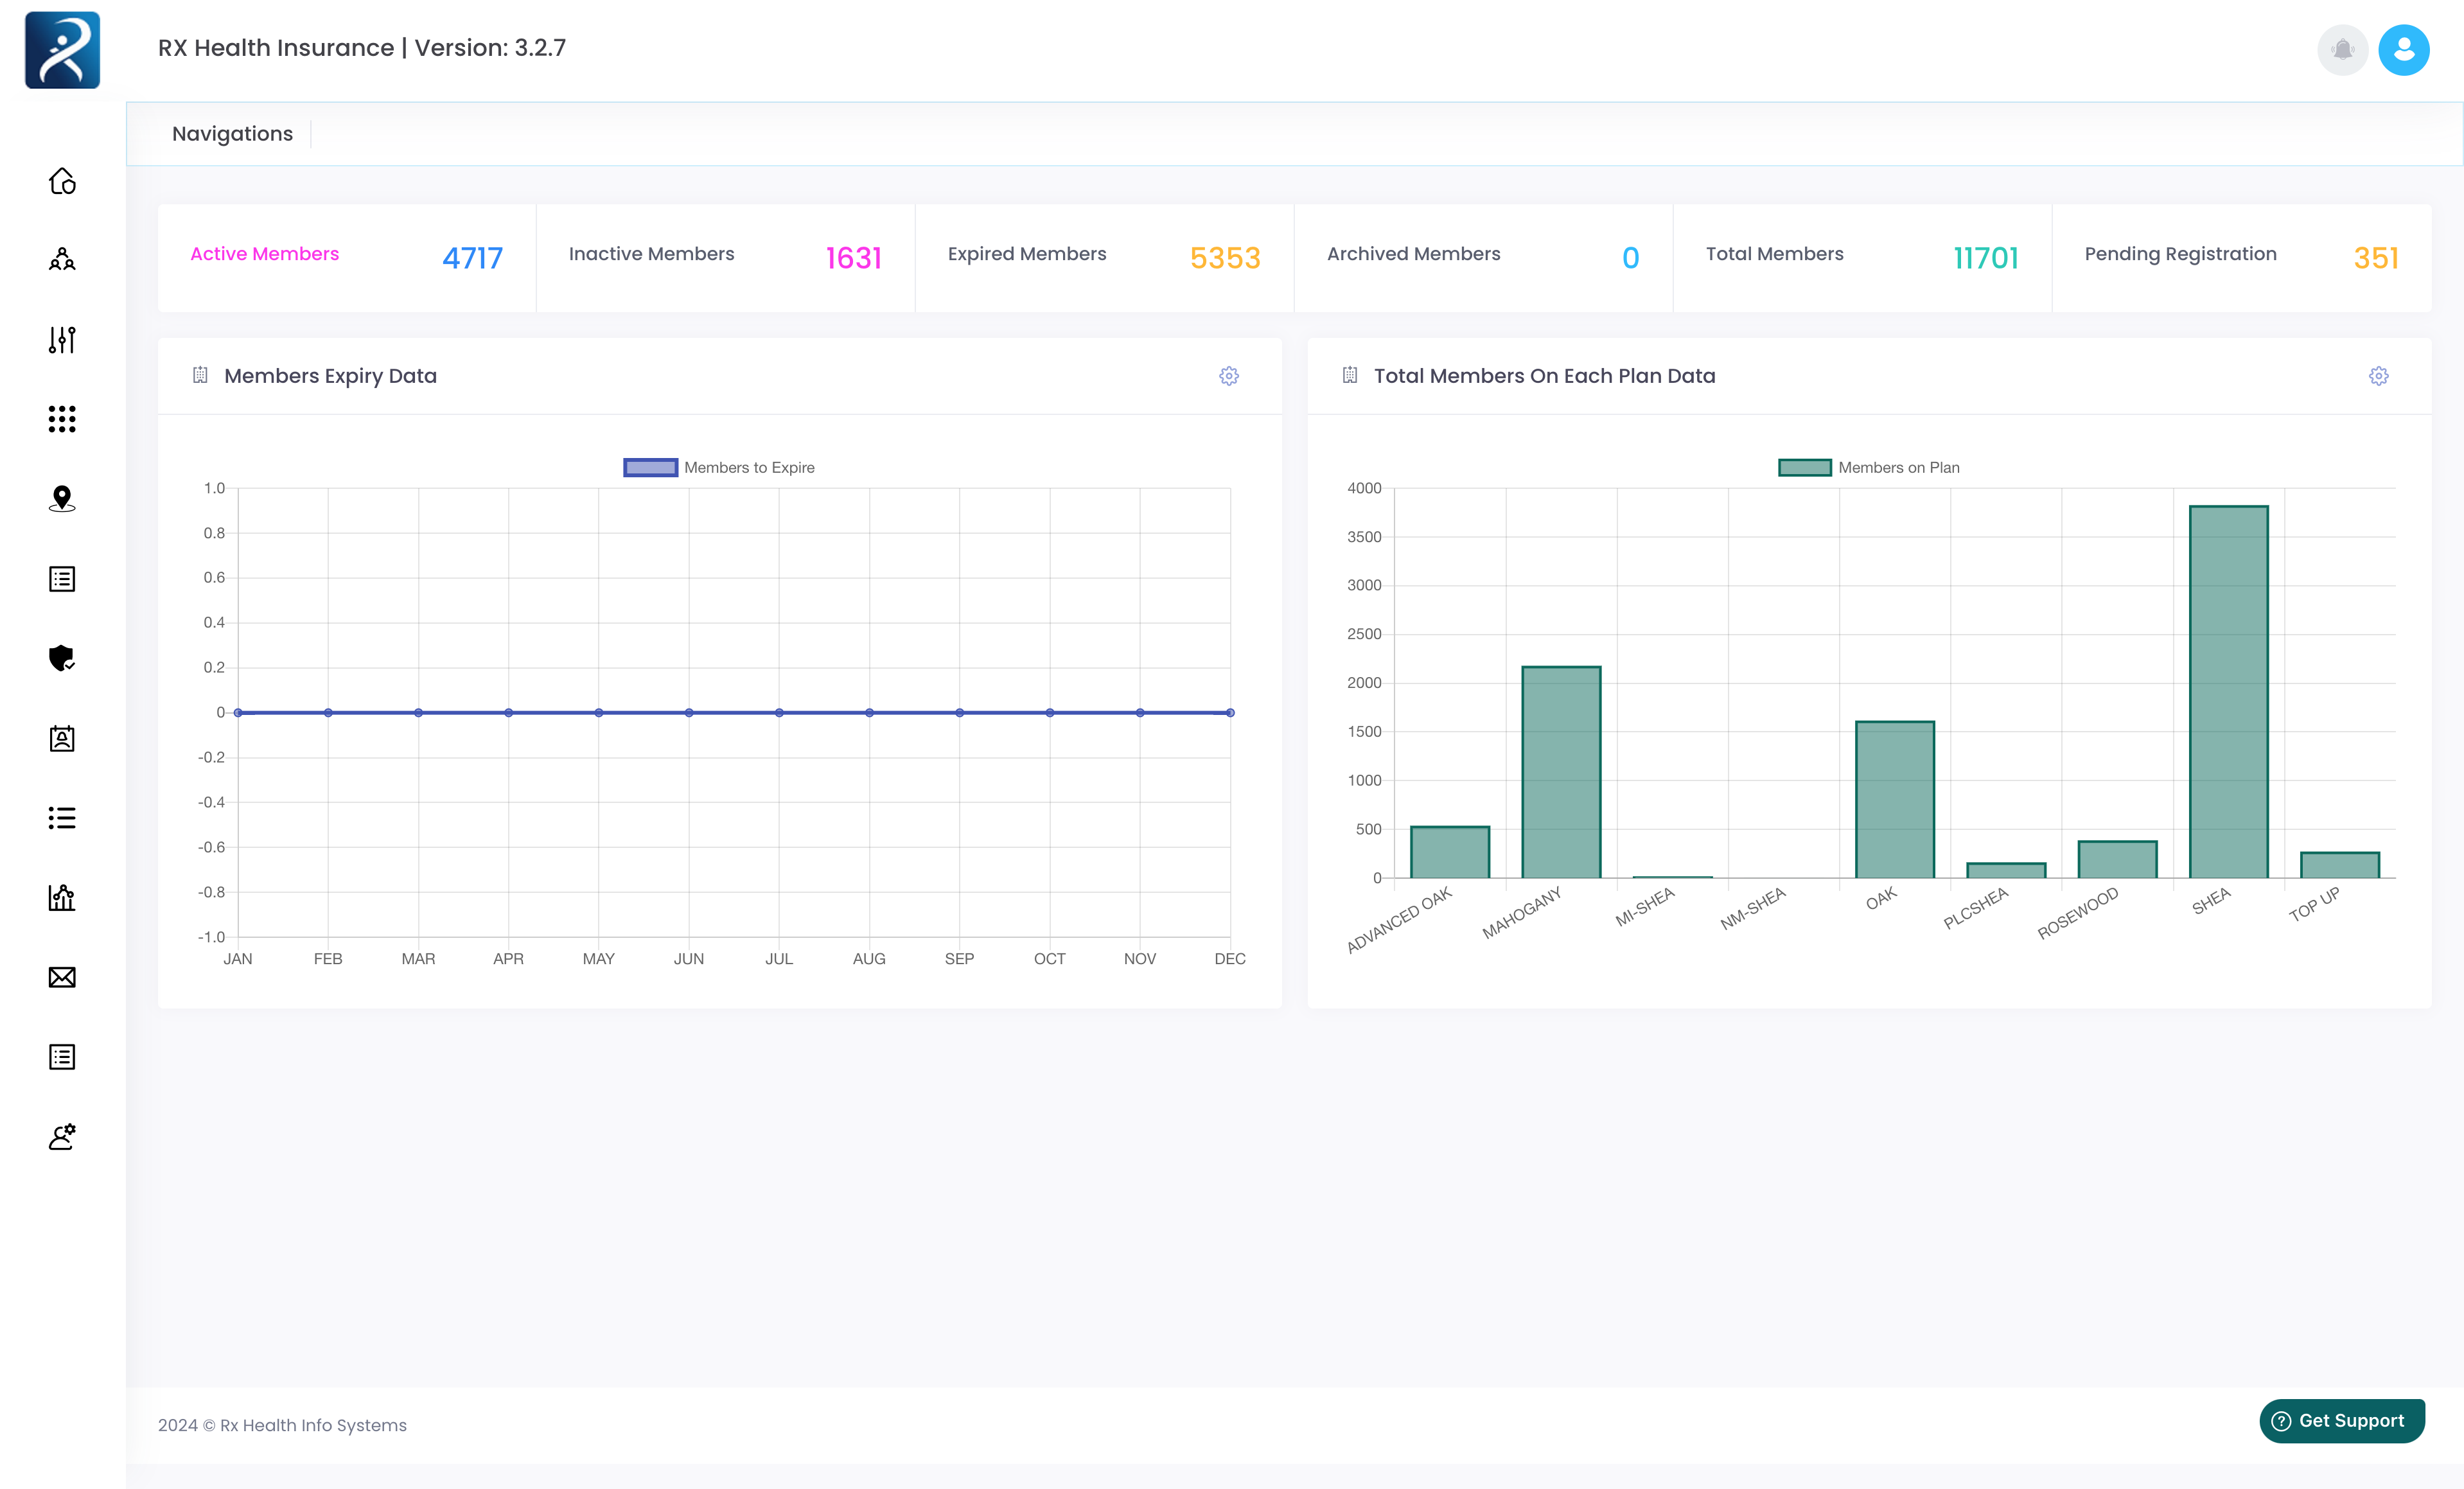Open the sliders settings sidebar icon
Viewport: 2464px width, 1489px height.
[62, 340]
